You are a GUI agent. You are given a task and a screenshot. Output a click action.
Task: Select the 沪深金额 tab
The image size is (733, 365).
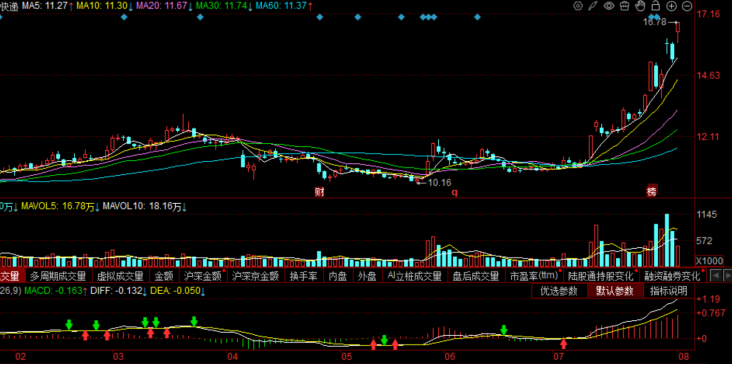(x=203, y=275)
